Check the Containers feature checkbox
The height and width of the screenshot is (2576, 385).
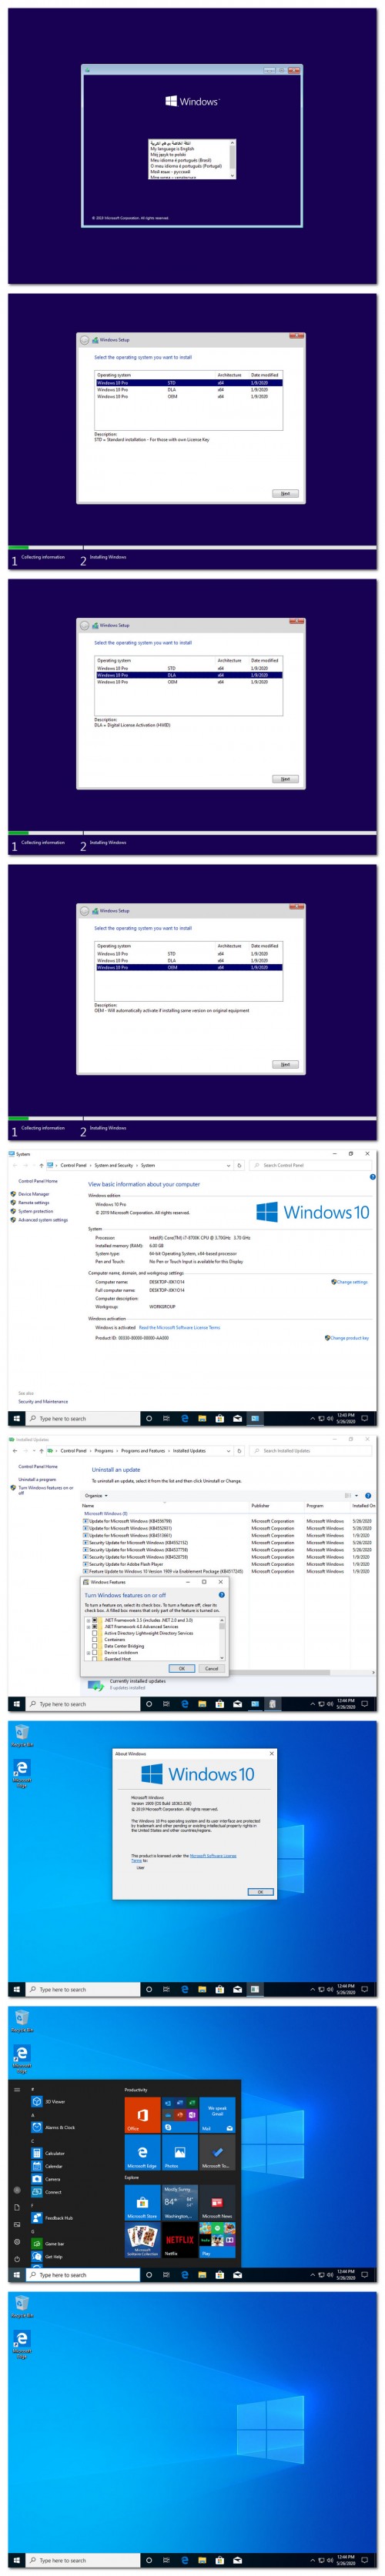(x=95, y=1639)
